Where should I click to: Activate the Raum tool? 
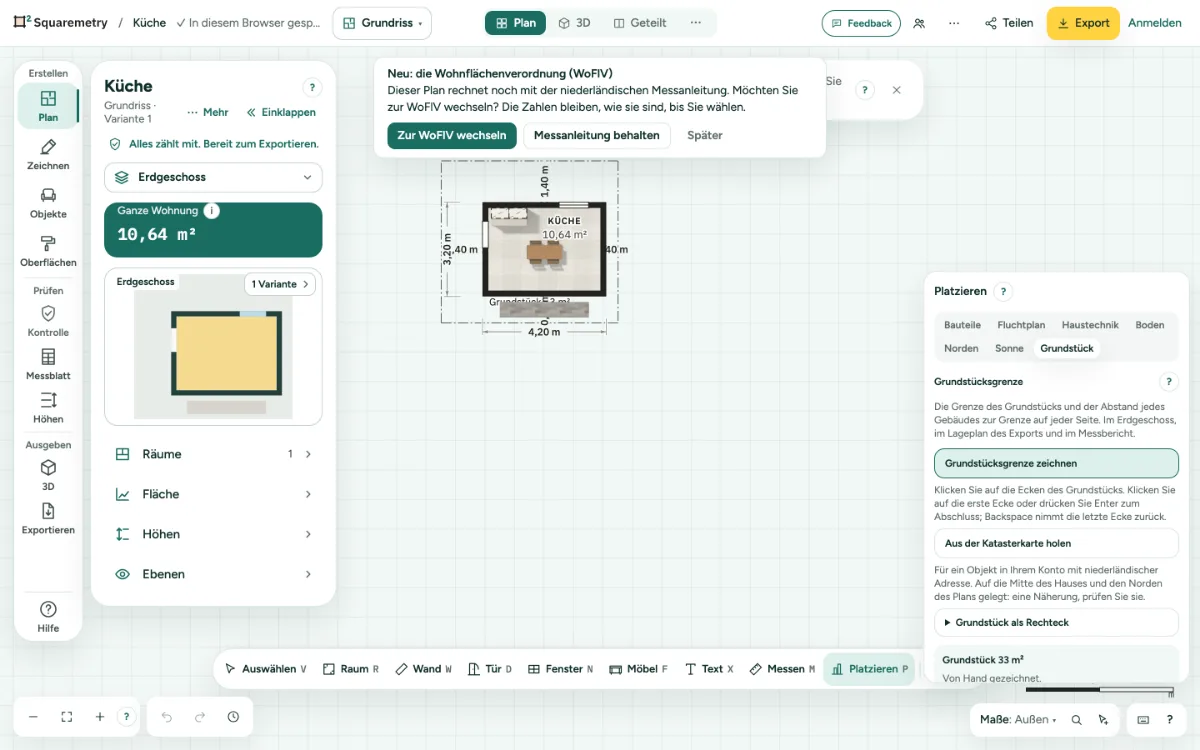[351, 669]
